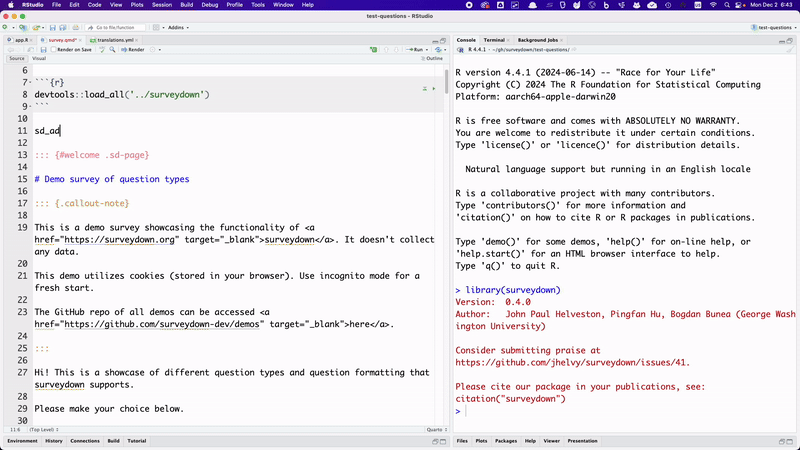
Task: Go to previous chunk with up arrow icon
Action: coord(386,49)
